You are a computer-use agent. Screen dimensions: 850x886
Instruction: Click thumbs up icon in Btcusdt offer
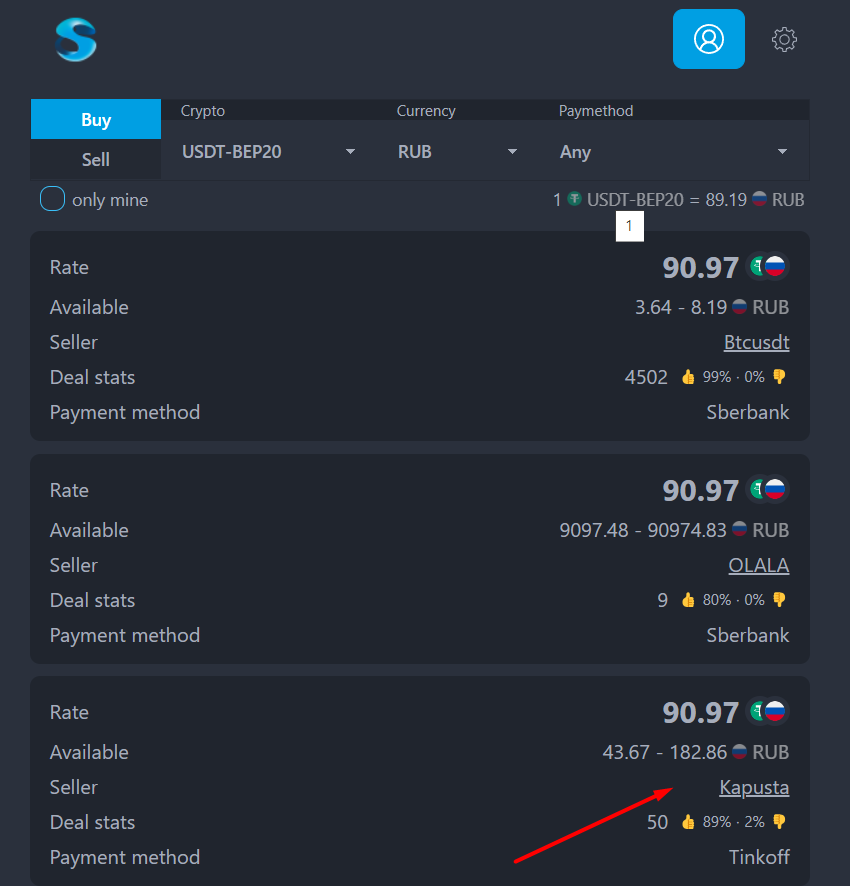(x=688, y=377)
